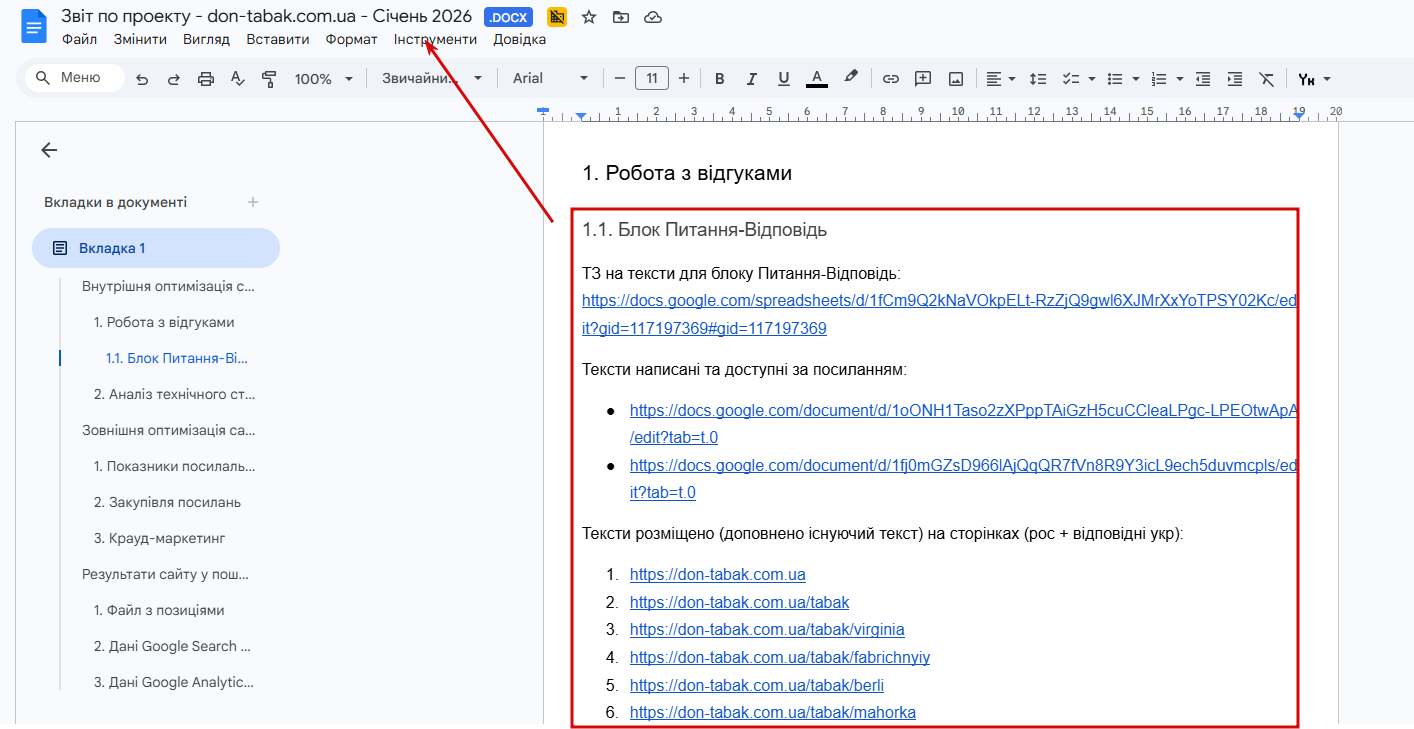Open the Вставити menu
Image resolution: width=1414 pixels, height=729 pixels.
[x=277, y=40]
